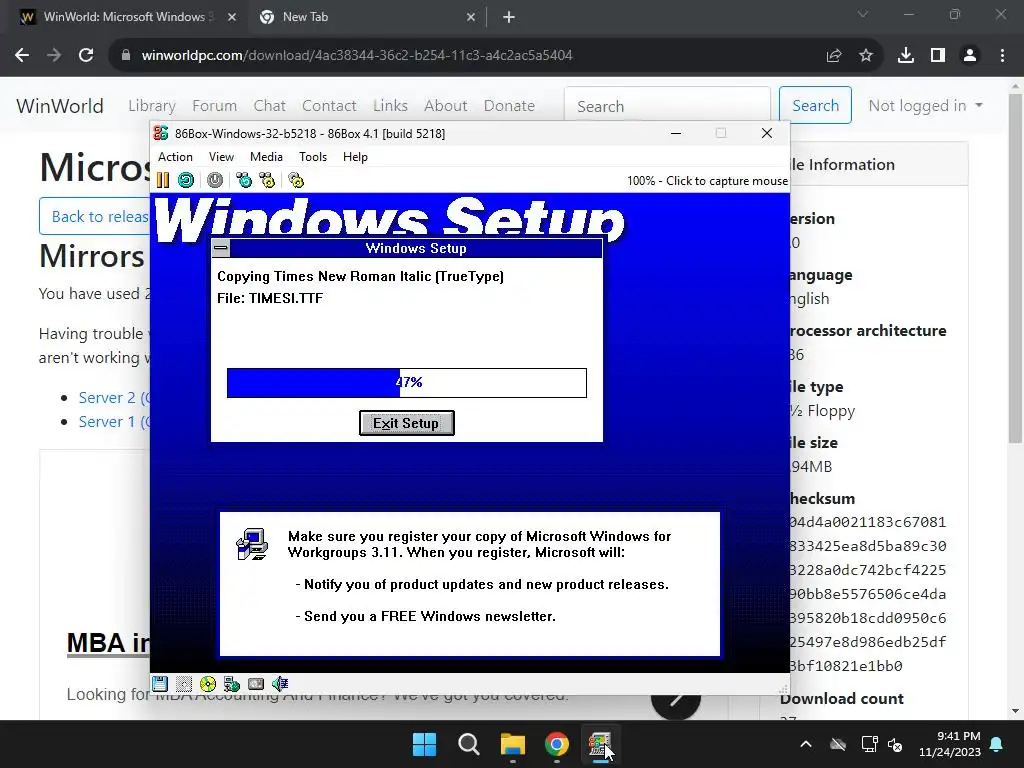The height and width of the screenshot is (768, 1024).
Task: Click the empty second floppy drive icon
Action: coord(184,684)
